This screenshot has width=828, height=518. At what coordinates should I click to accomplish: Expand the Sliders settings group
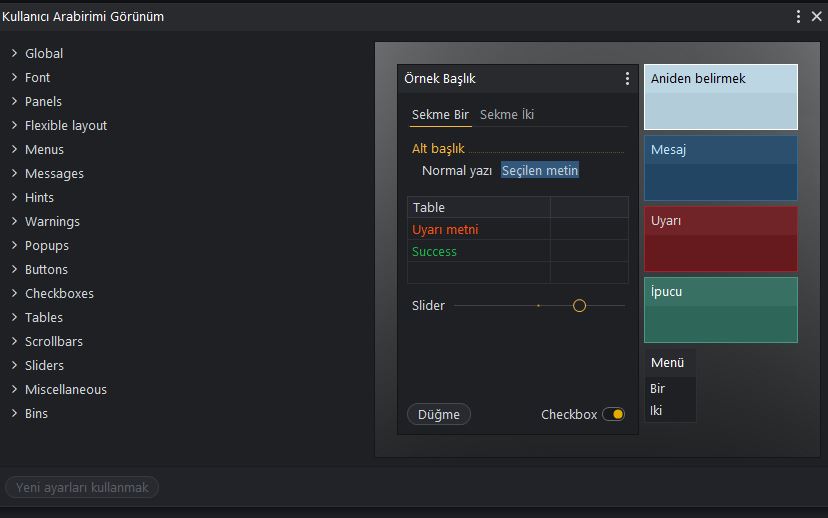point(14,365)
